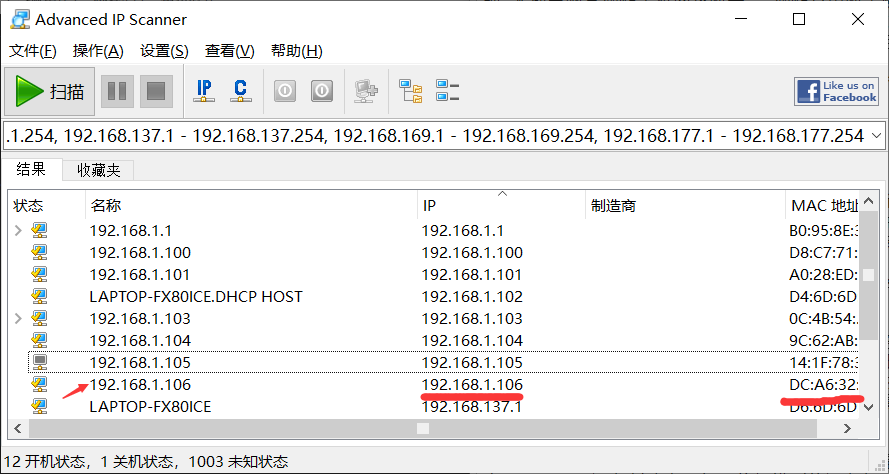
Task: Click the horizontal scrollbar thumb
Action: point(423,428)
